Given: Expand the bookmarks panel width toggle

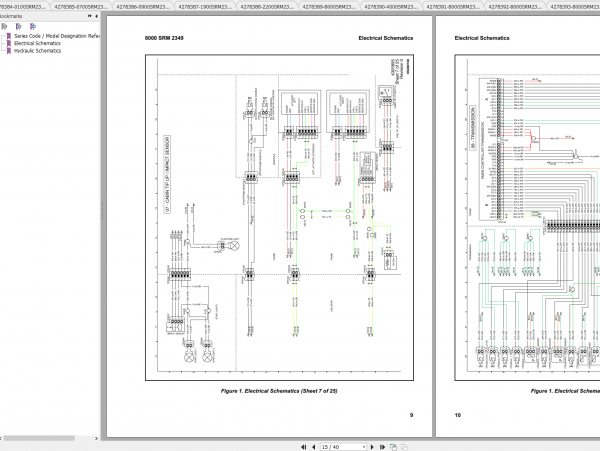Looking at the screenshot, I should pos(90,16).
